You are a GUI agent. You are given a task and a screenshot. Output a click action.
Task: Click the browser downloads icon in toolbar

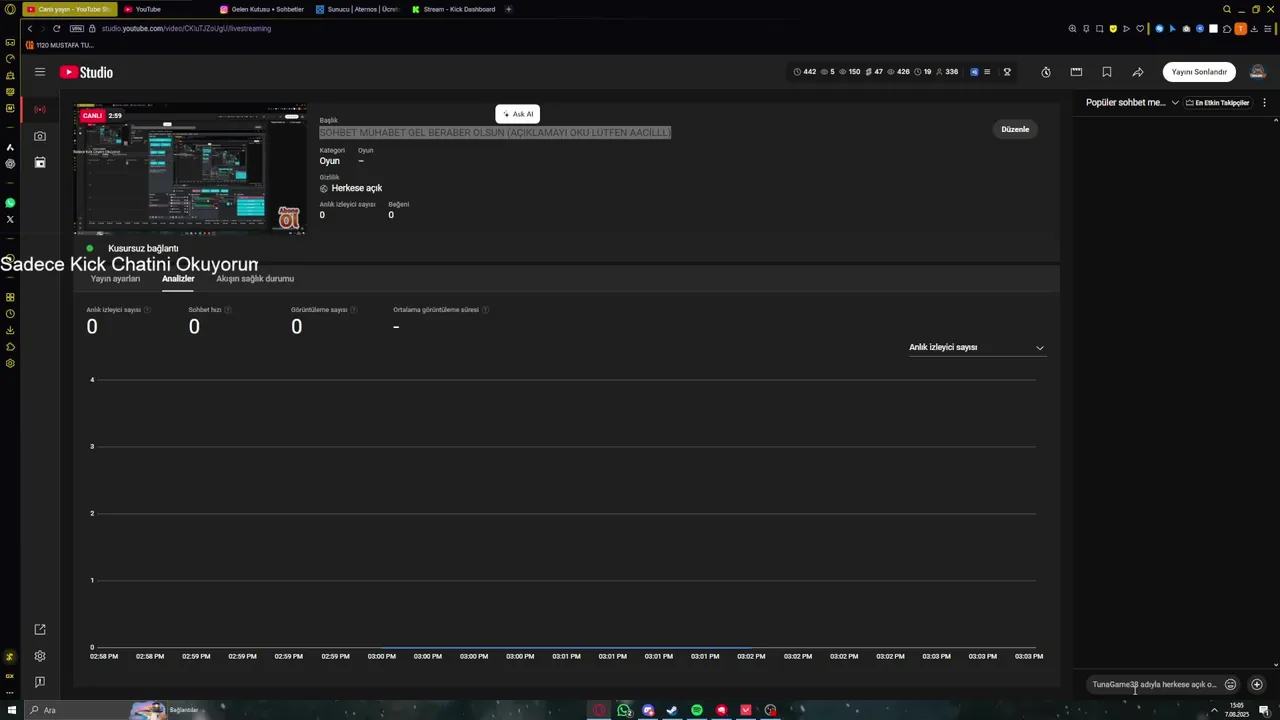point(1254,29)
